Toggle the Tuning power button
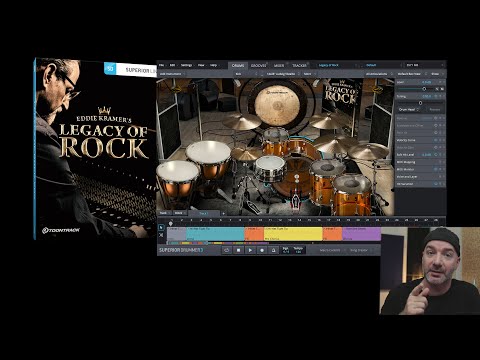 pos(435,96)
